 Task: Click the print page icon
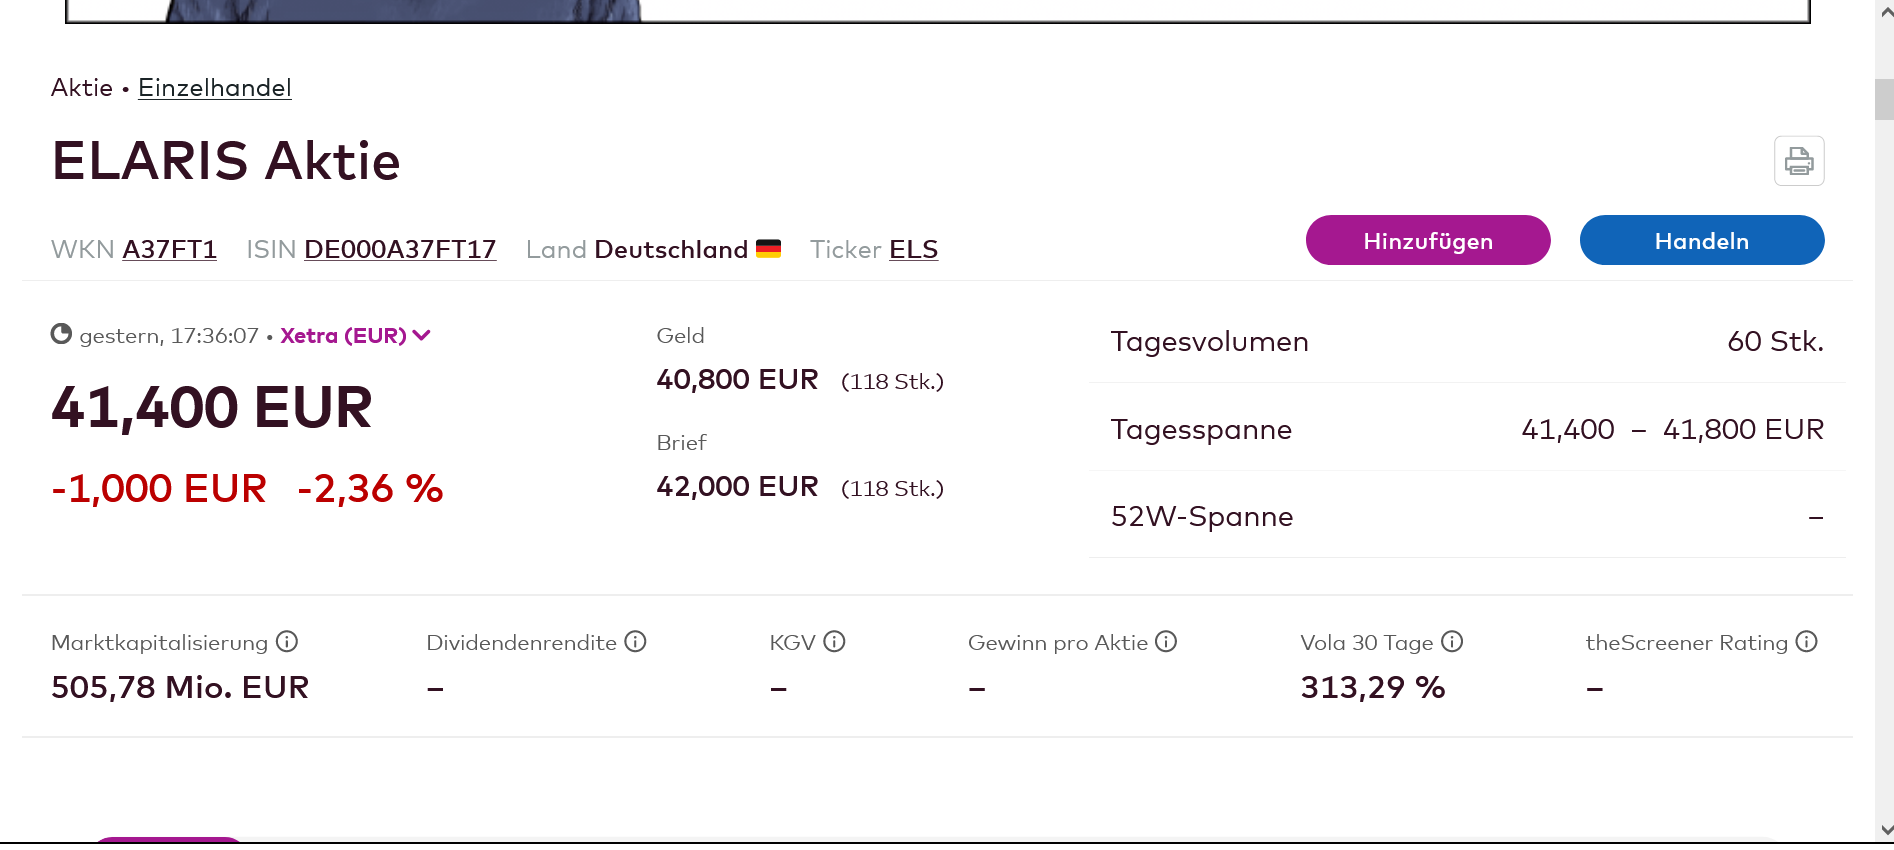[1799, 161]
